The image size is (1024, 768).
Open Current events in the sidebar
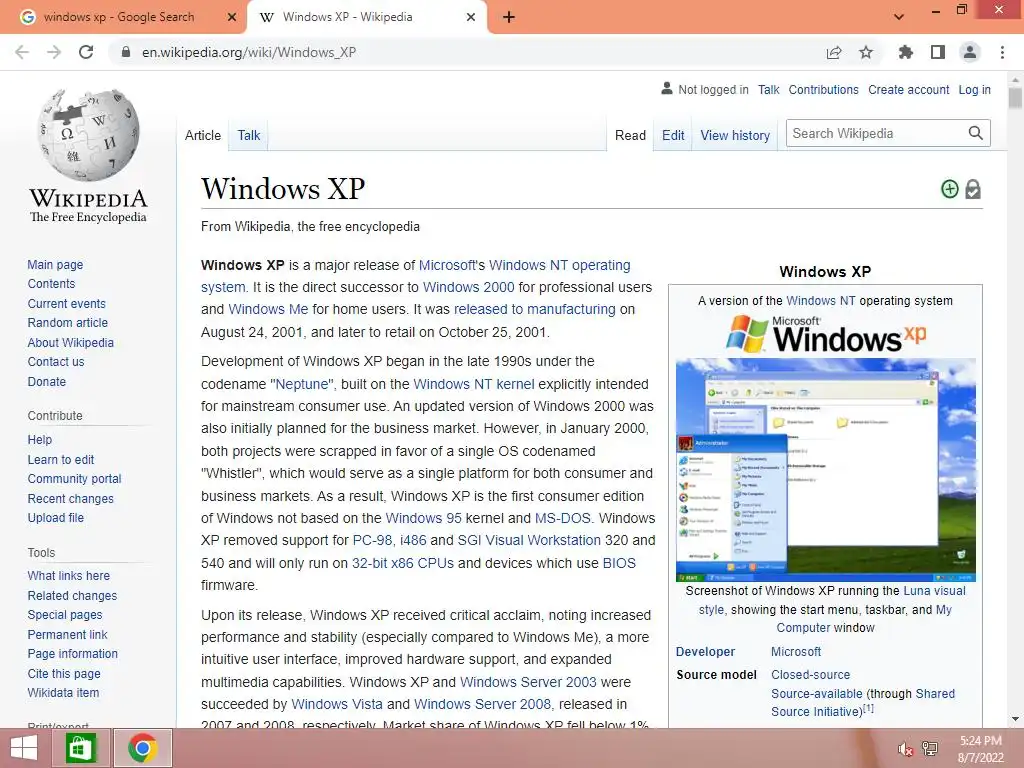pyautogui.click(x=66, y=304)
